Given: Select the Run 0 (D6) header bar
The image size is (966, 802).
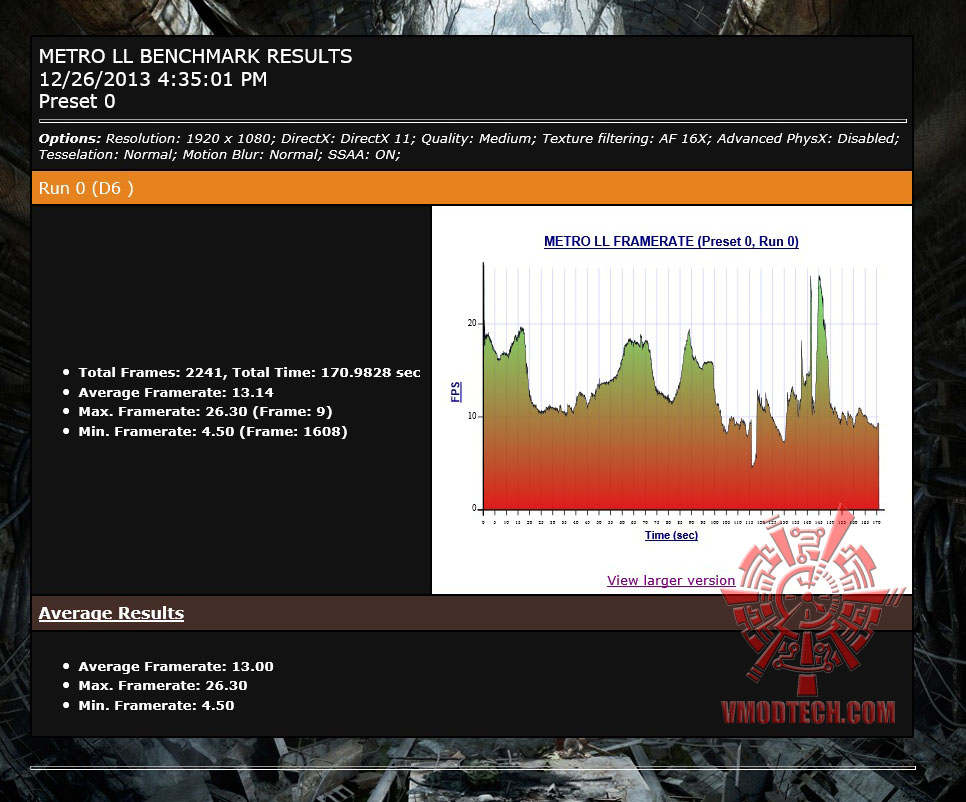Looking at the screenshot, I should 472,188.
